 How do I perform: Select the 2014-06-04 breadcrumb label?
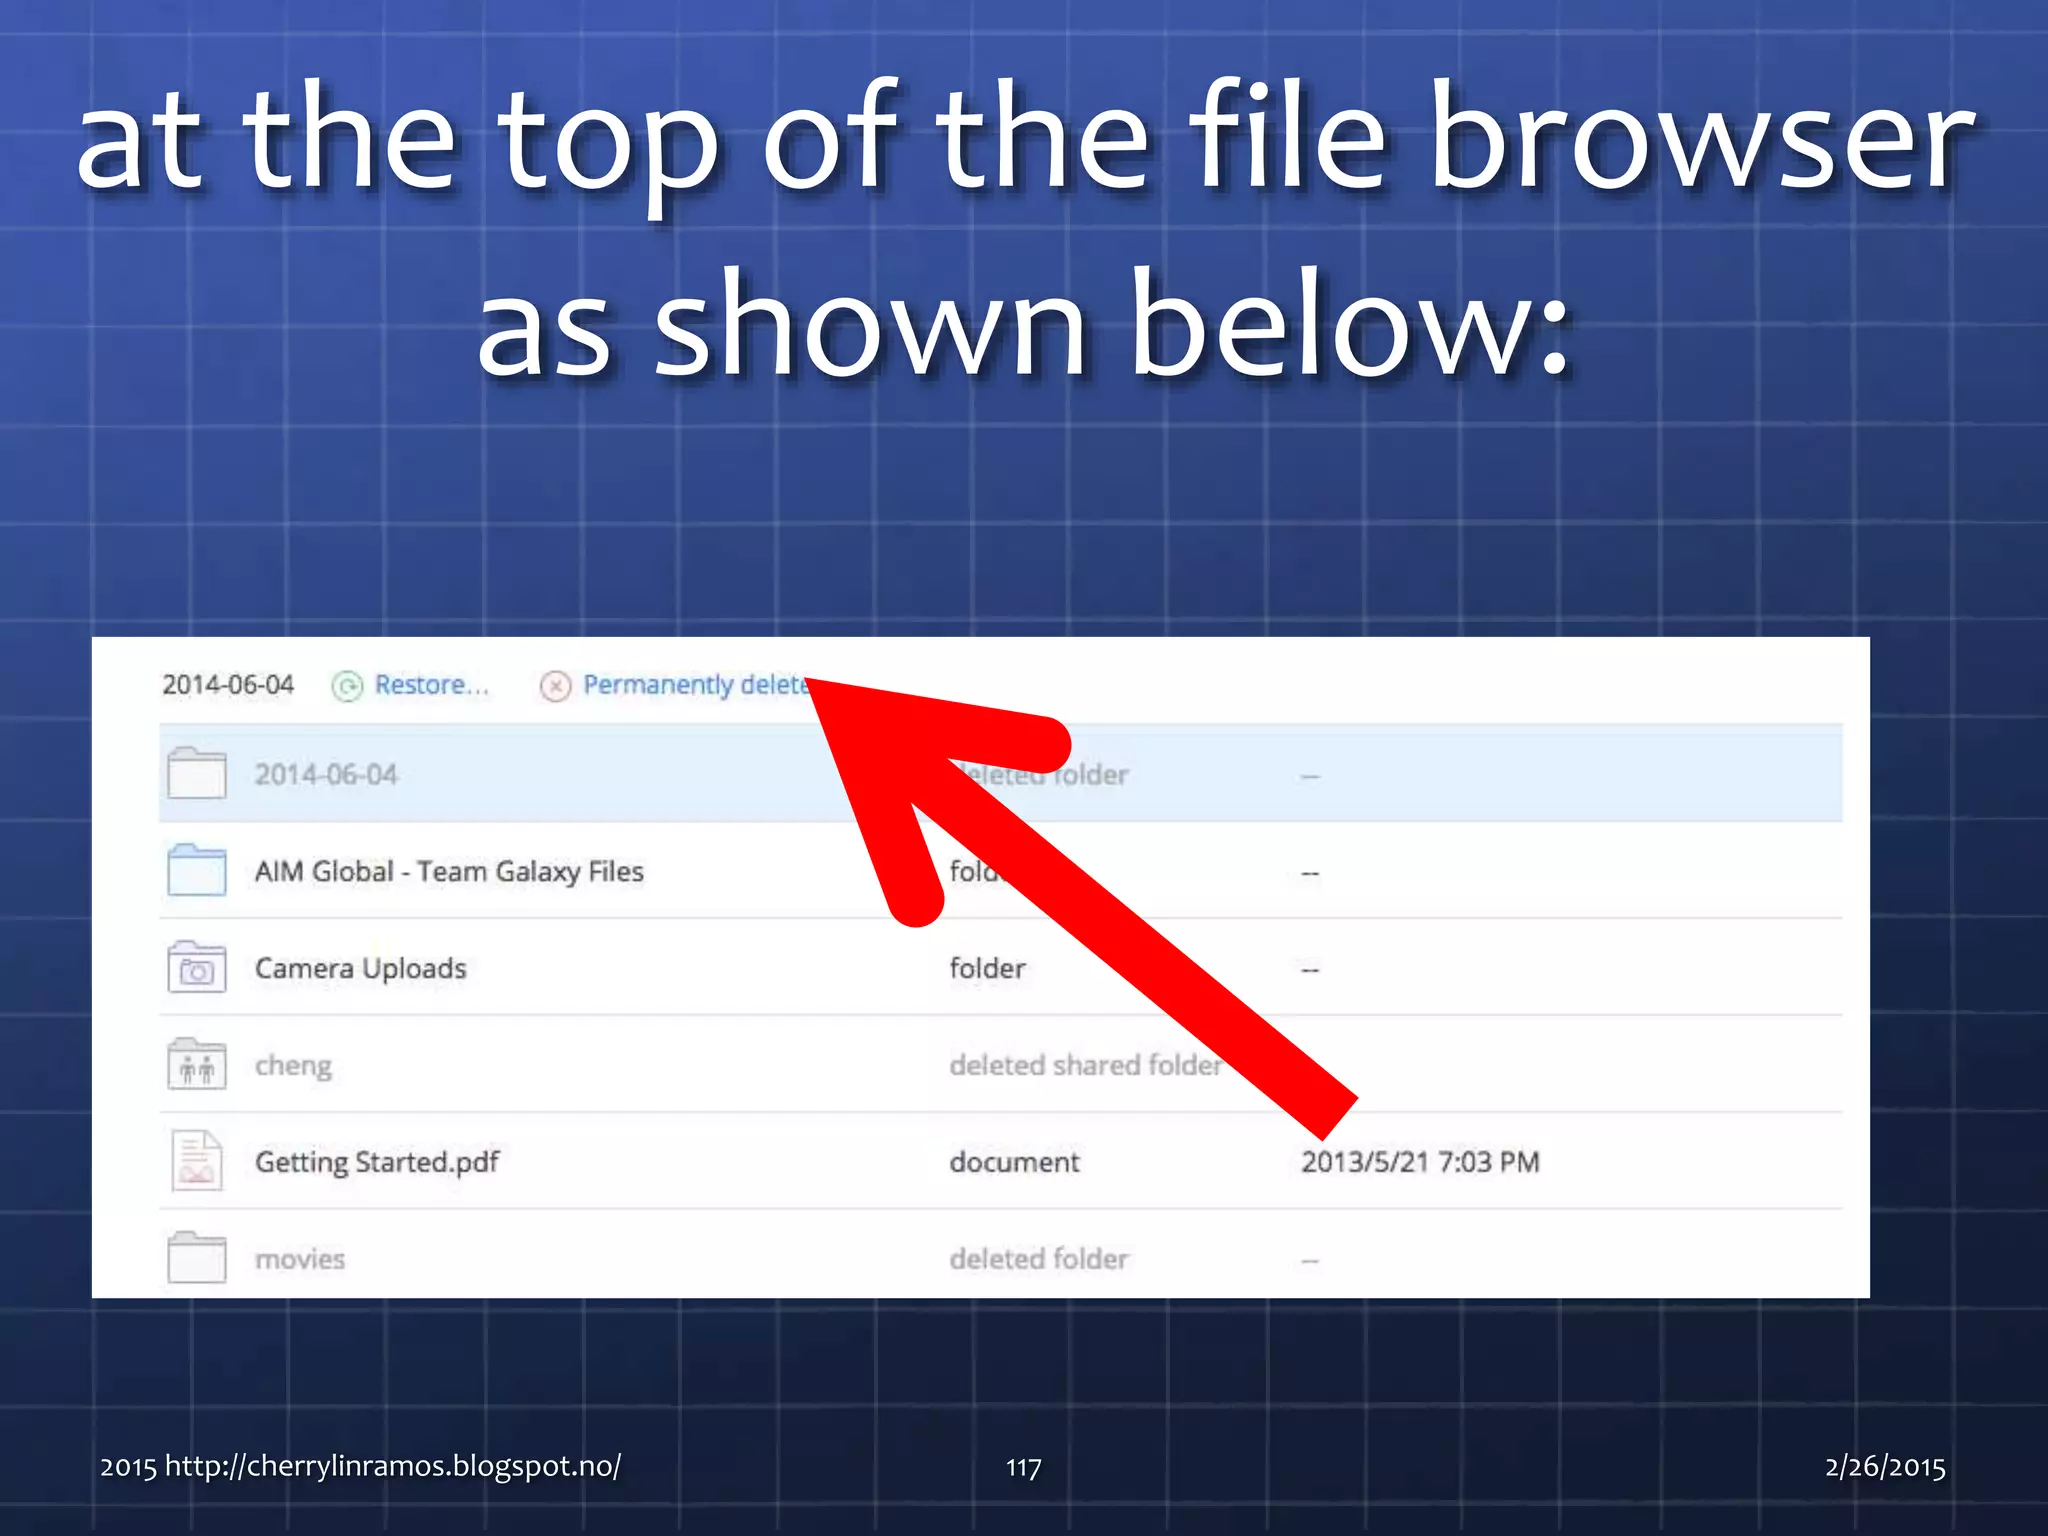228,685
